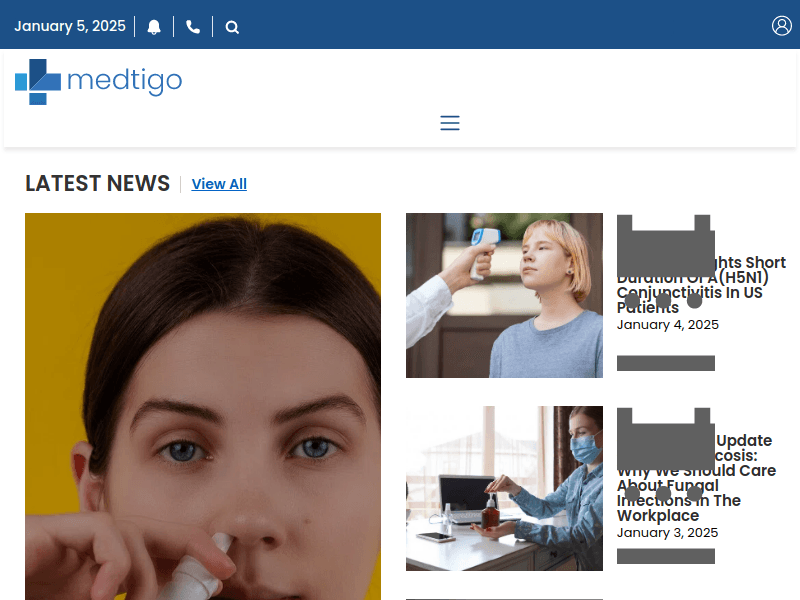Click the January 3, 2025 article date
This screenshot has height=600, width=800.
667,532
